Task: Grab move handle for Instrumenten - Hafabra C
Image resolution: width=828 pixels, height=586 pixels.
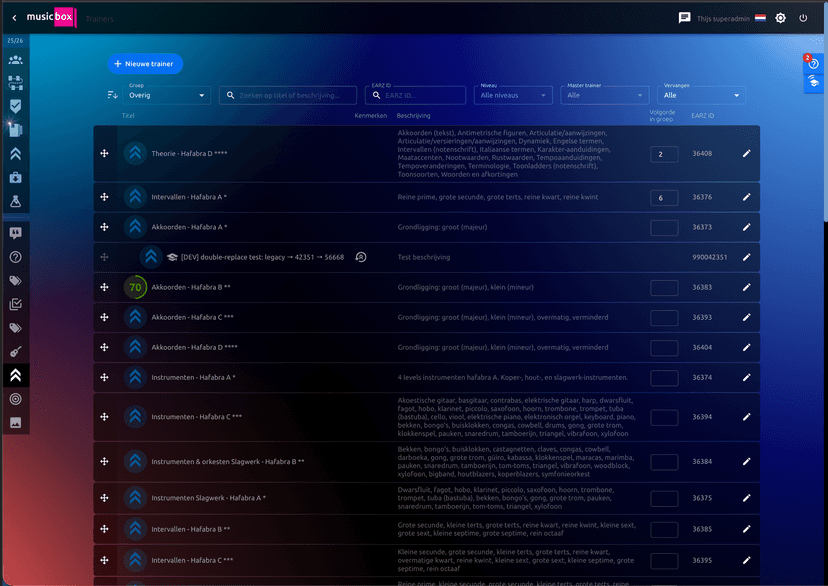Action: click(x=105, y=417)
